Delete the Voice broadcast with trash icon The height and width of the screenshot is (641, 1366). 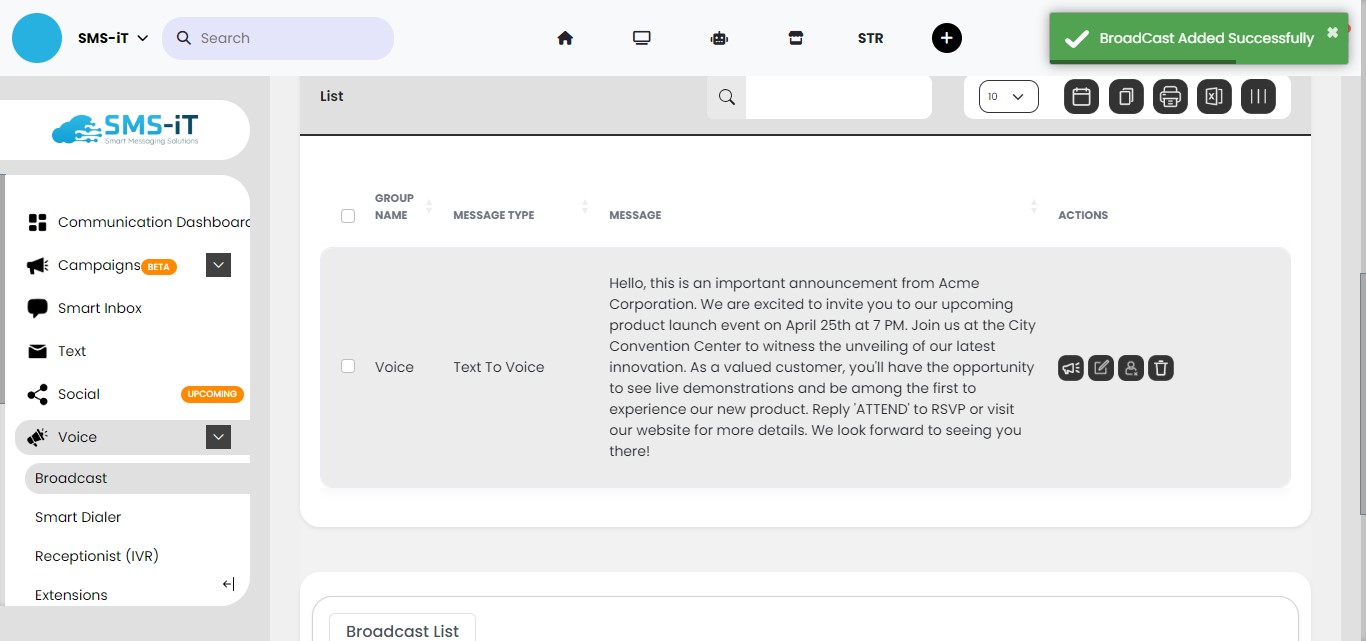(x=1160, y=368)
